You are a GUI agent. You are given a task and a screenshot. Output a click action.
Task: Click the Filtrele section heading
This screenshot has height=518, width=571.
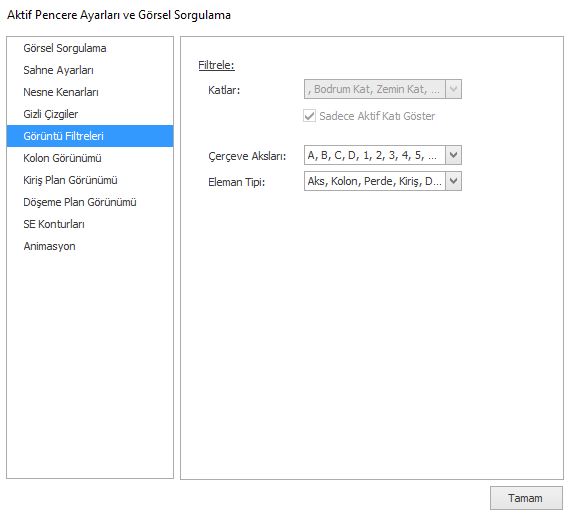(x=216, y=65)
